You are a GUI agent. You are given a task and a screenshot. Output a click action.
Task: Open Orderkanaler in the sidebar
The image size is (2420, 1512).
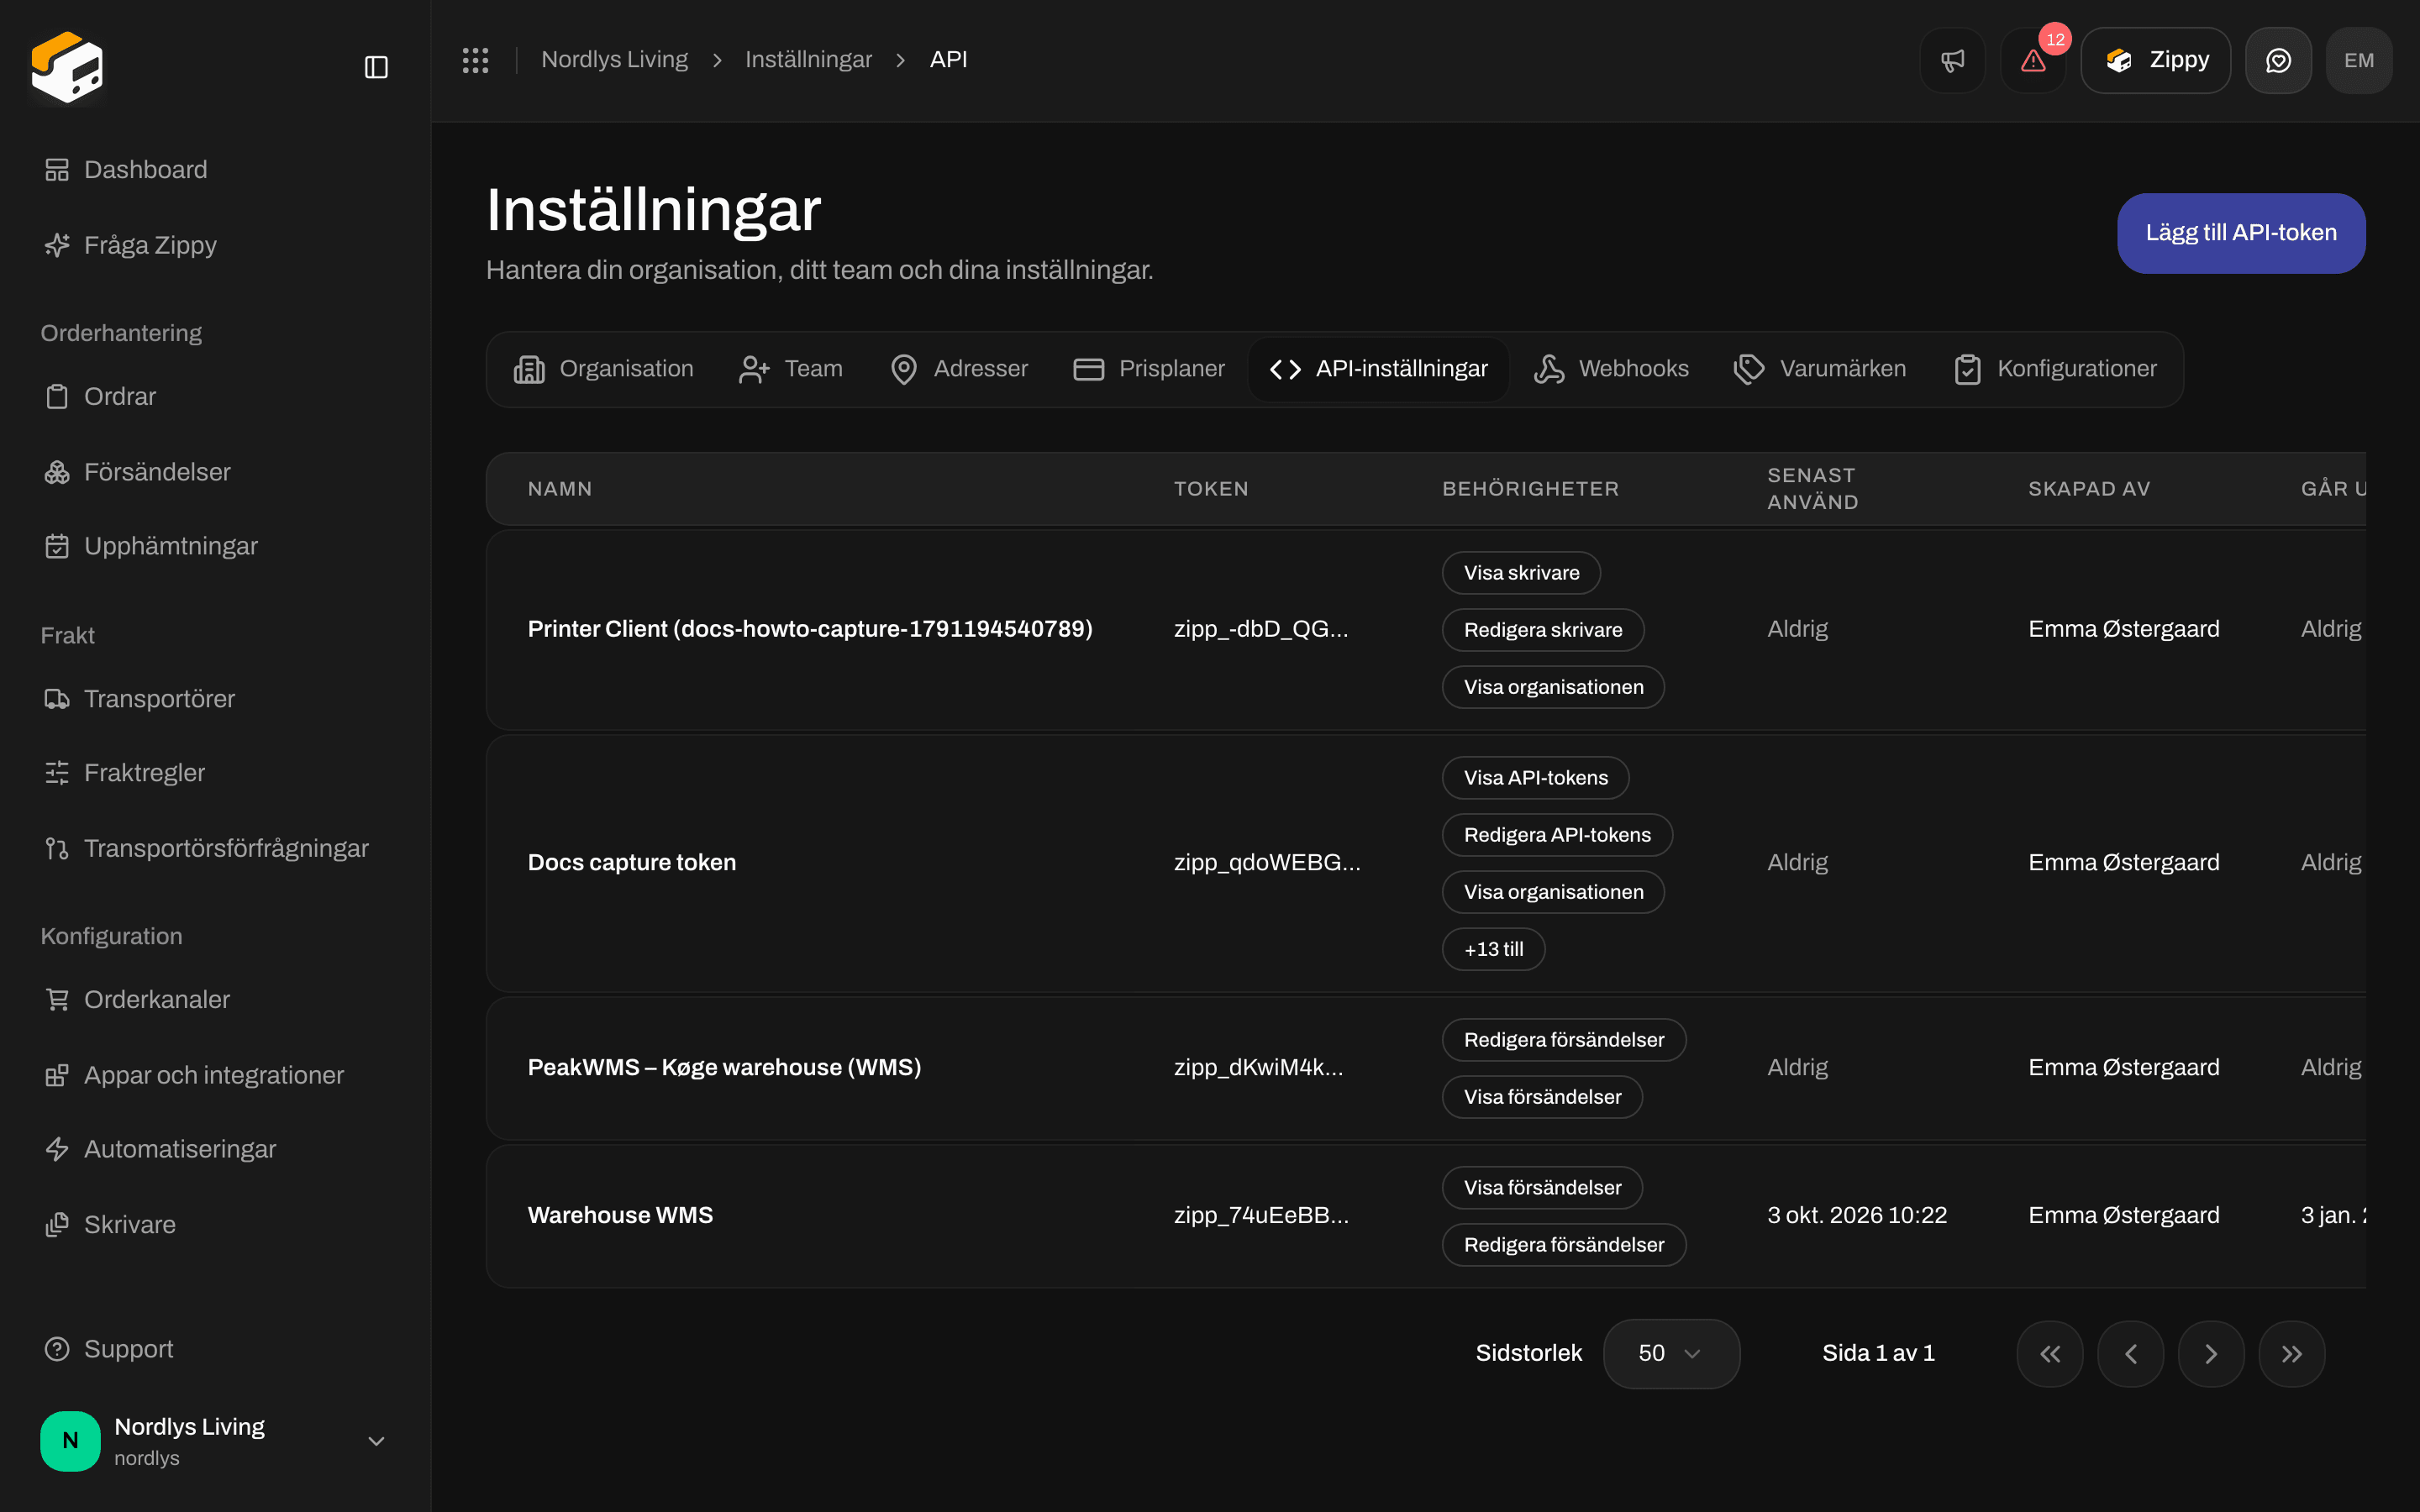pyautogui.click(x=137, y=999)
